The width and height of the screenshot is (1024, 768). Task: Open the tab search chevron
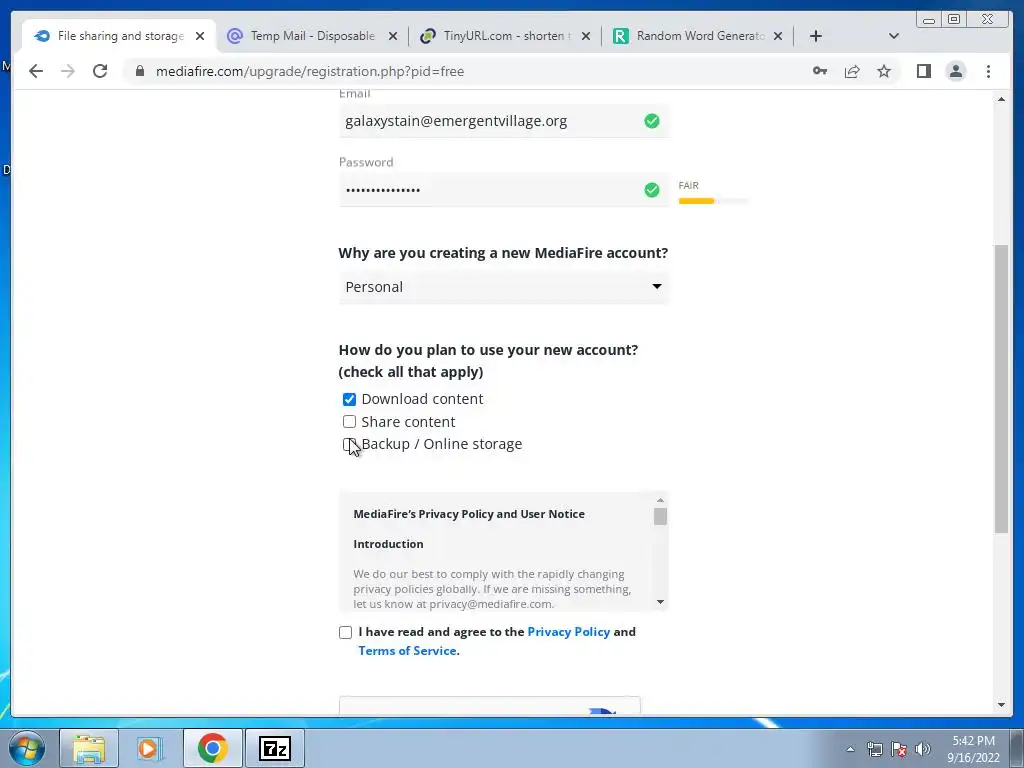click(894, 36)
